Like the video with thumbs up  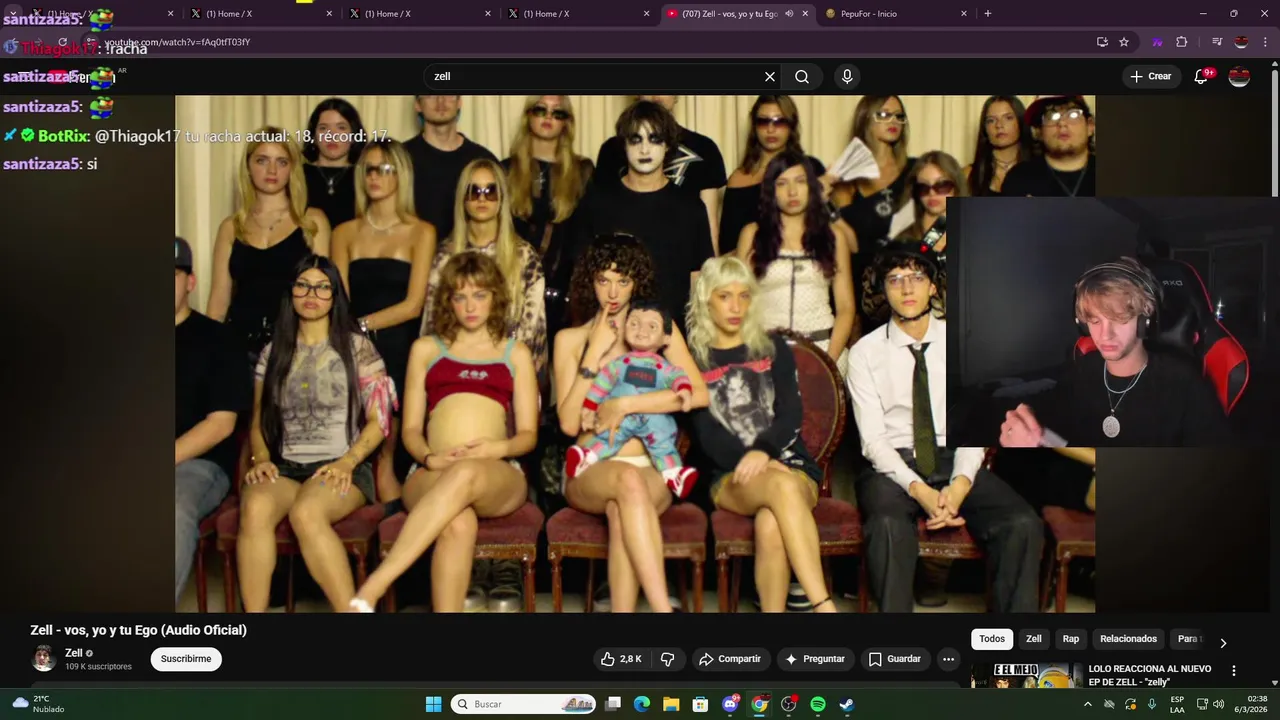[x=620, y=659]
